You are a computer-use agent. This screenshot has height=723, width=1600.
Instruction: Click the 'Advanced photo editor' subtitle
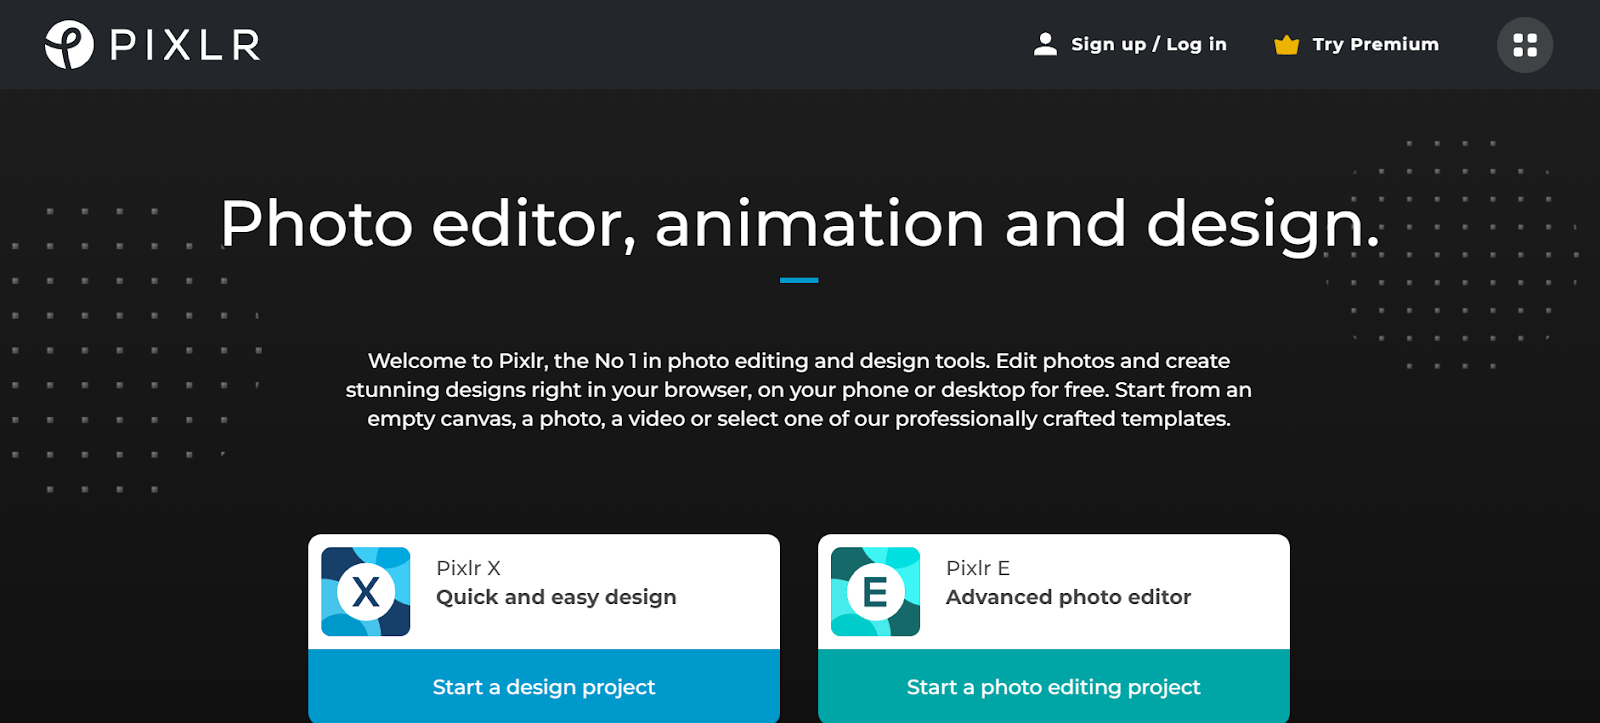[1068, 597]
